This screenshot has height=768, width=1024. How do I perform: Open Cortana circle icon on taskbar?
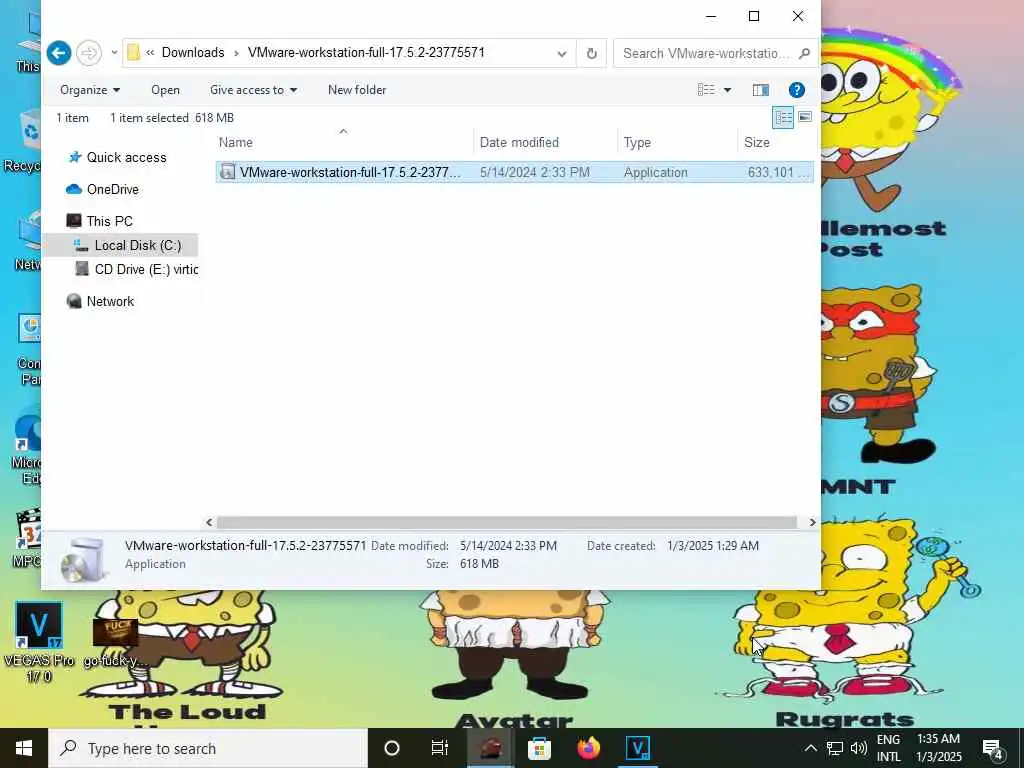point(392,748)
